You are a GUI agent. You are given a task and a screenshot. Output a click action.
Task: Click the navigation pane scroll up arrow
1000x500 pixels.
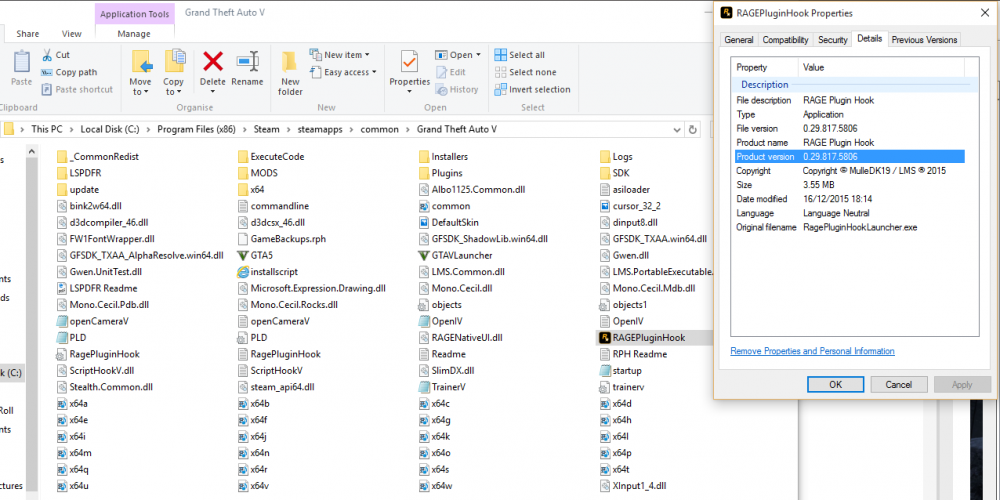click(x=31, y=151)
